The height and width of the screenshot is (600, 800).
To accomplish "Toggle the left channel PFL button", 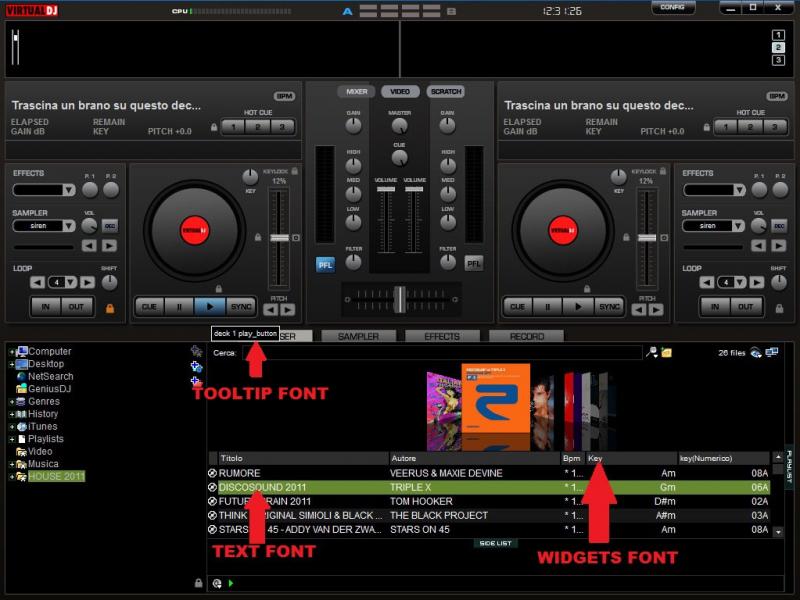I will 326,265.
